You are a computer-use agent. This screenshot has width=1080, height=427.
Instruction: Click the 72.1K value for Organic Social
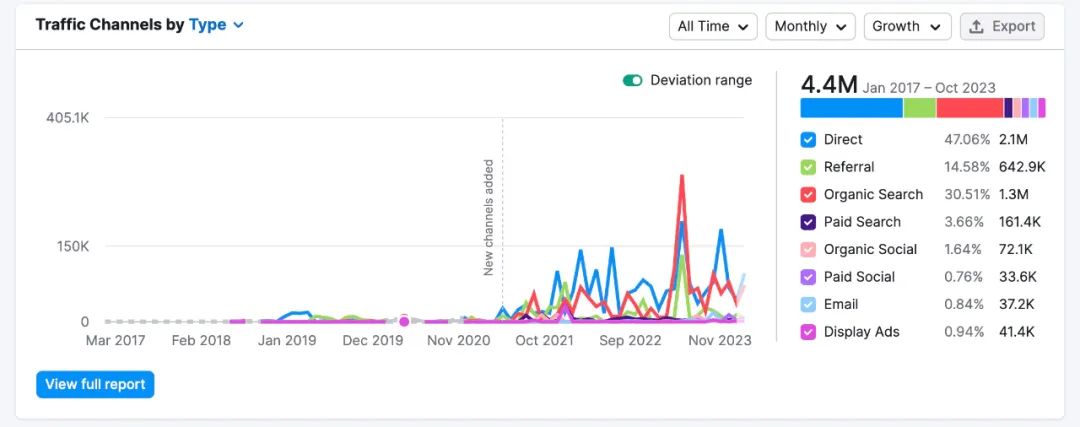[x=1017, y=250]
